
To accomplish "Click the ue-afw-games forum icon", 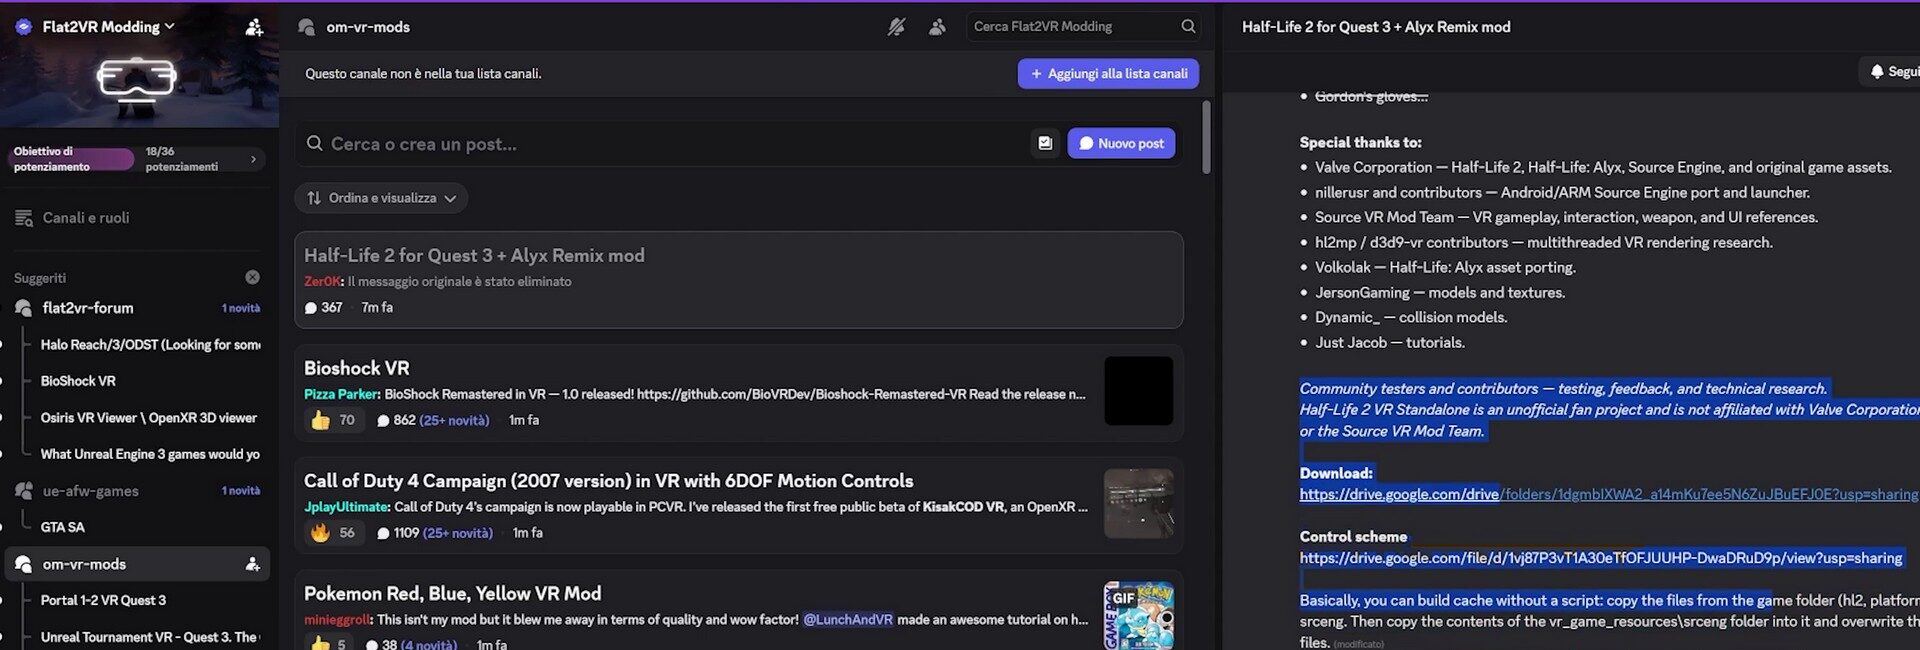I will [x=24, y=491].
